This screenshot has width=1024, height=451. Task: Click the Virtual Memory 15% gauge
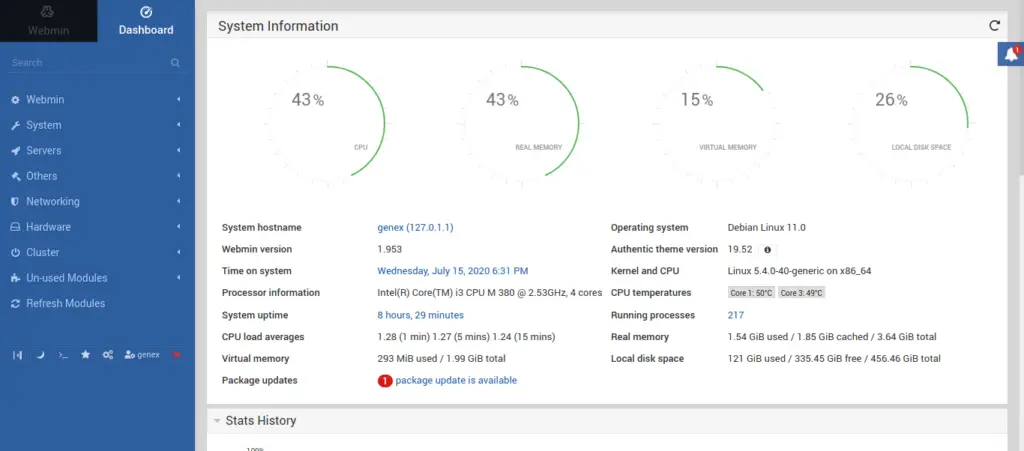tap(714, 123)
